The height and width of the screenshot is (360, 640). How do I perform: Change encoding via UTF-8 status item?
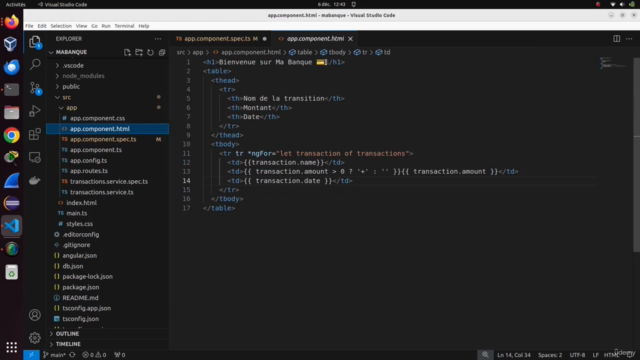tap(577, 355)
